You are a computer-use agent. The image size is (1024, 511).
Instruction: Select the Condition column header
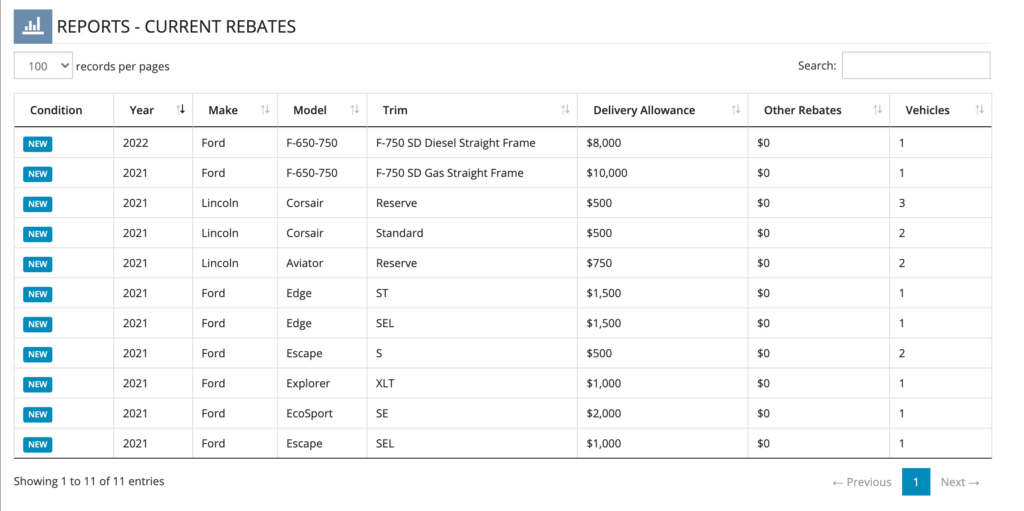[x=56, y=110]
